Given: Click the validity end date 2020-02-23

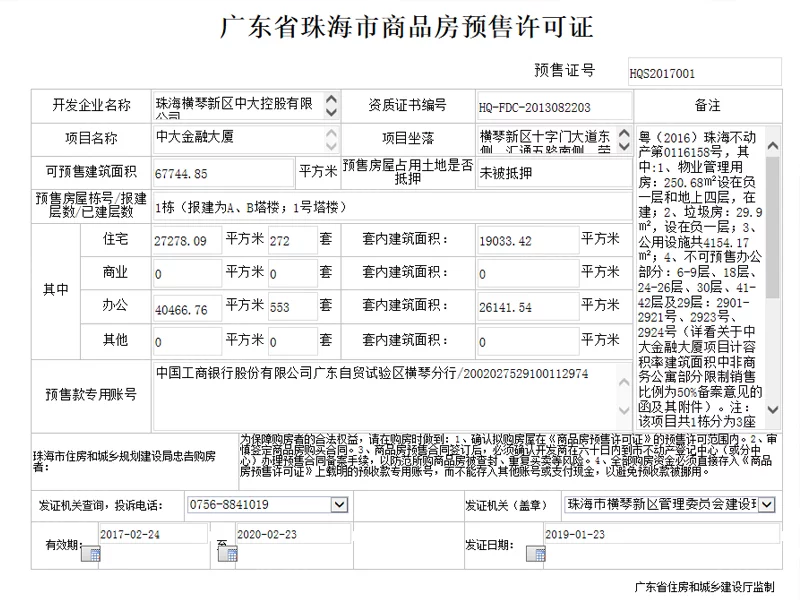Looking at the screenshot, I should [x=293, y=534].
